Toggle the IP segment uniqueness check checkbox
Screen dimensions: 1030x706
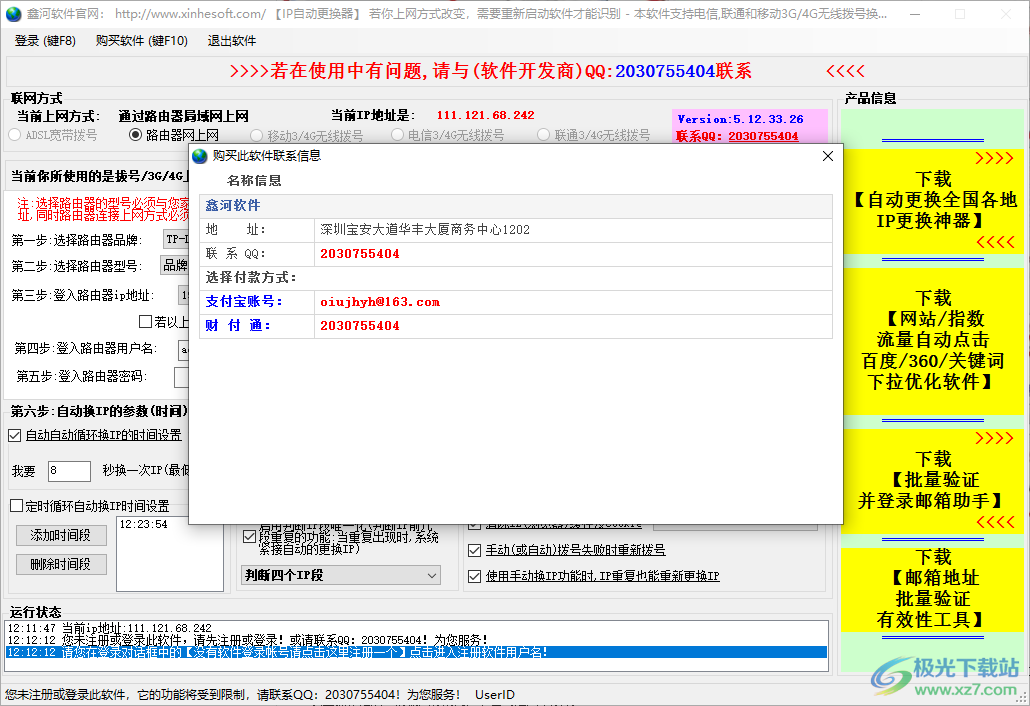coord(249,537)
